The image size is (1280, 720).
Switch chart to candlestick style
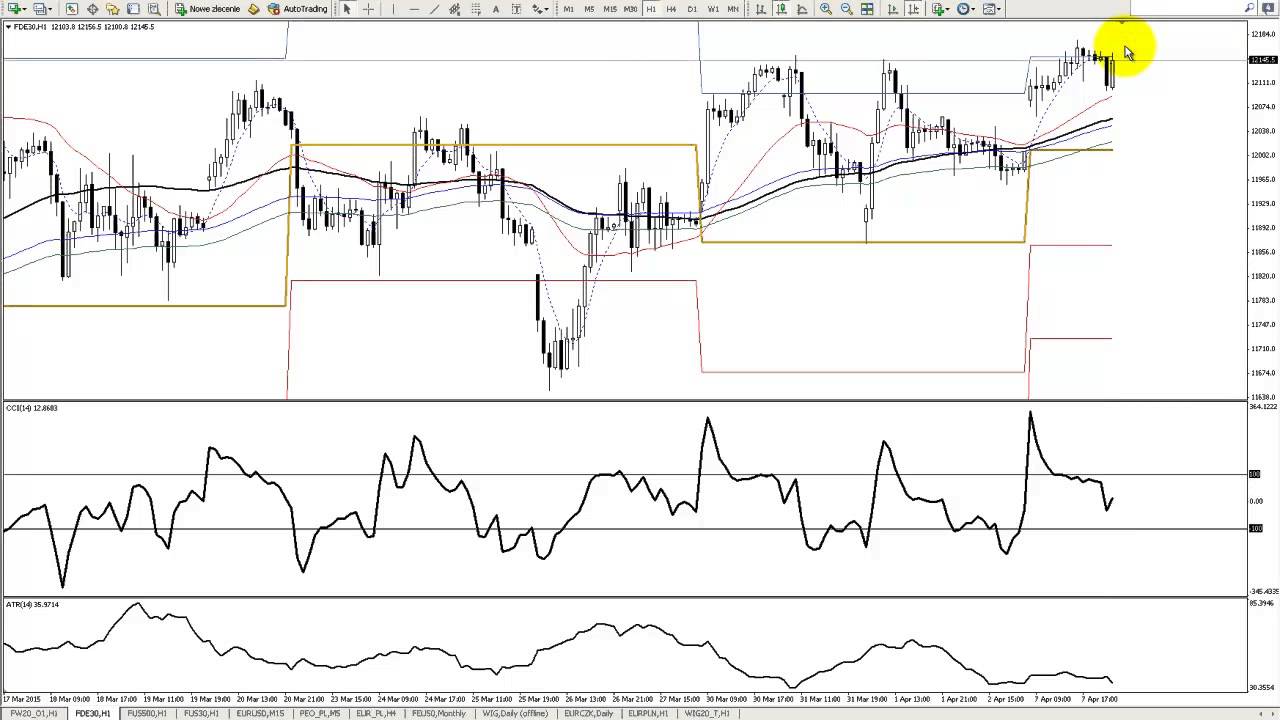[x=782, y=9]
